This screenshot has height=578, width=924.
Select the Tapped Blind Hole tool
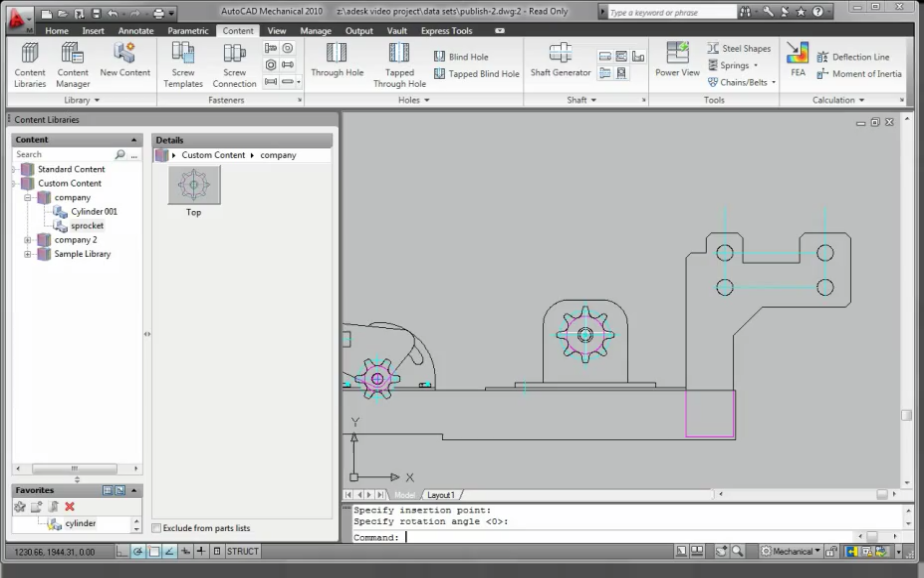[x=476, y=74]
